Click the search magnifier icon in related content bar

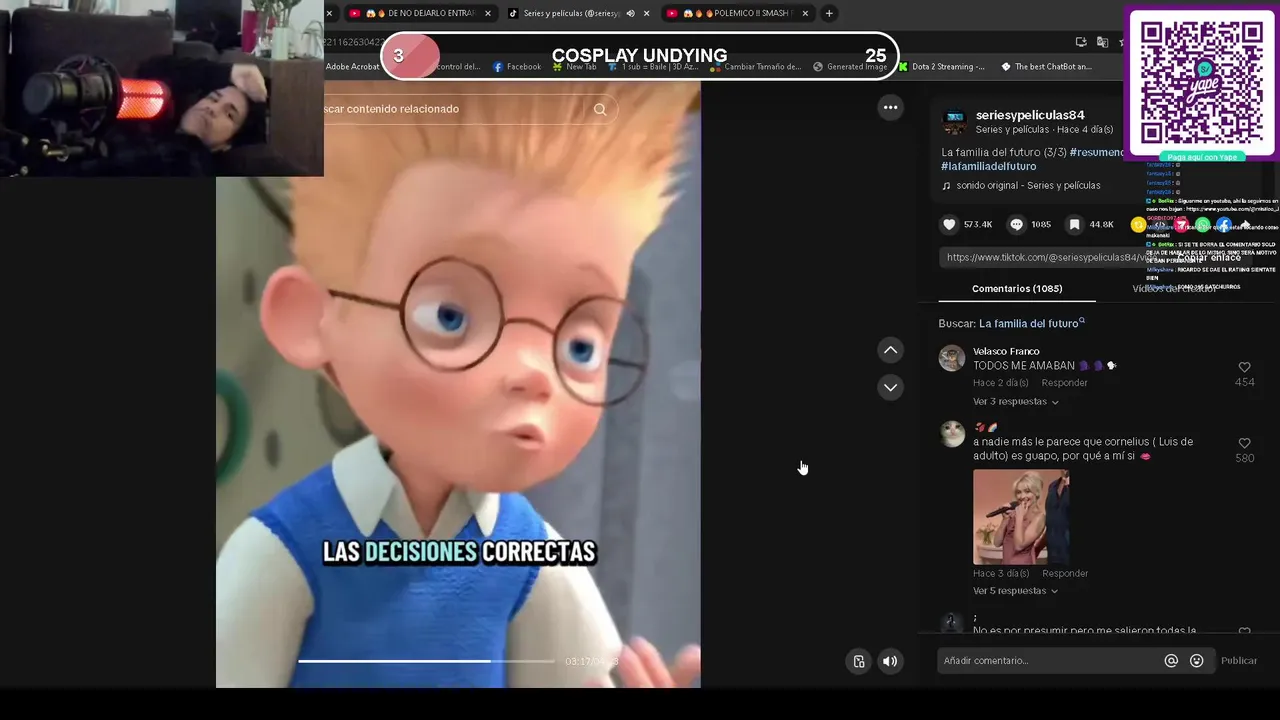[600, 109]
